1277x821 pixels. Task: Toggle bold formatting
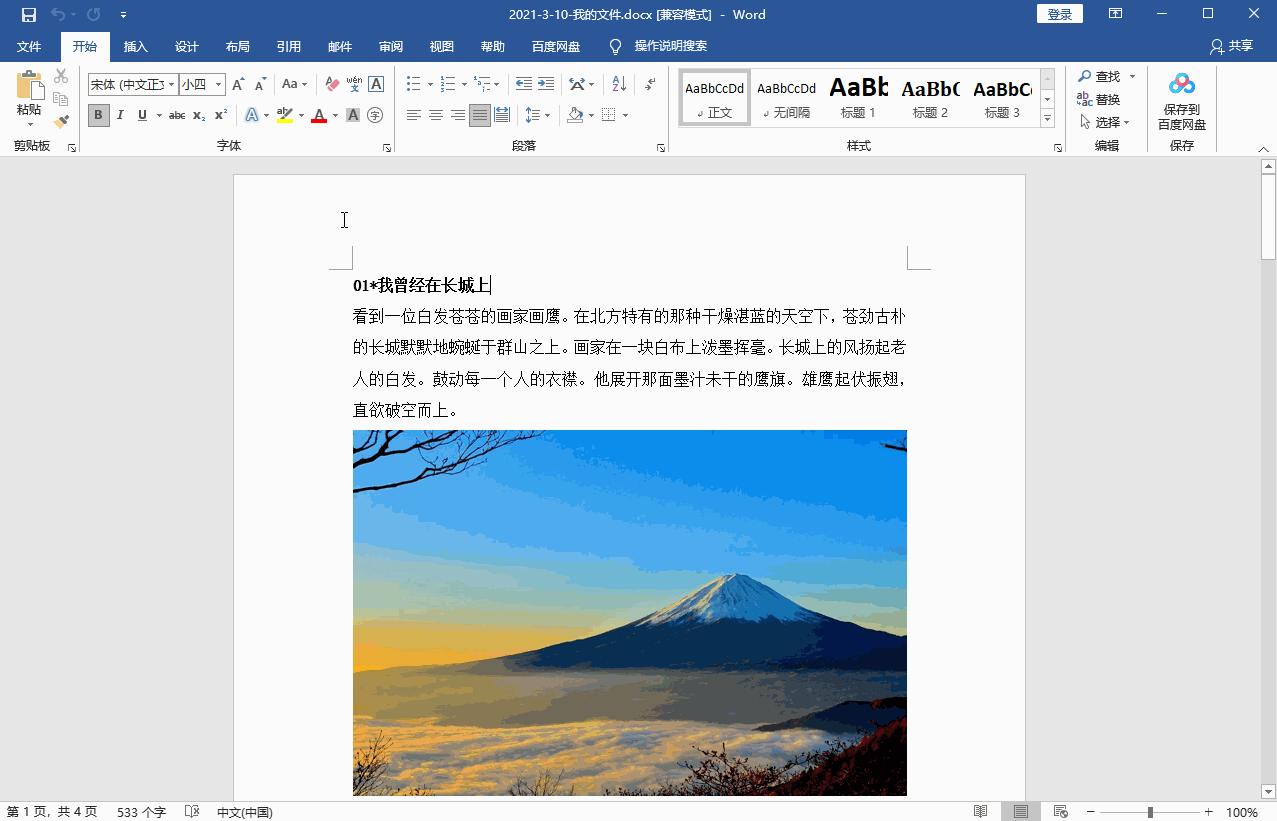(x=97, y=114)
